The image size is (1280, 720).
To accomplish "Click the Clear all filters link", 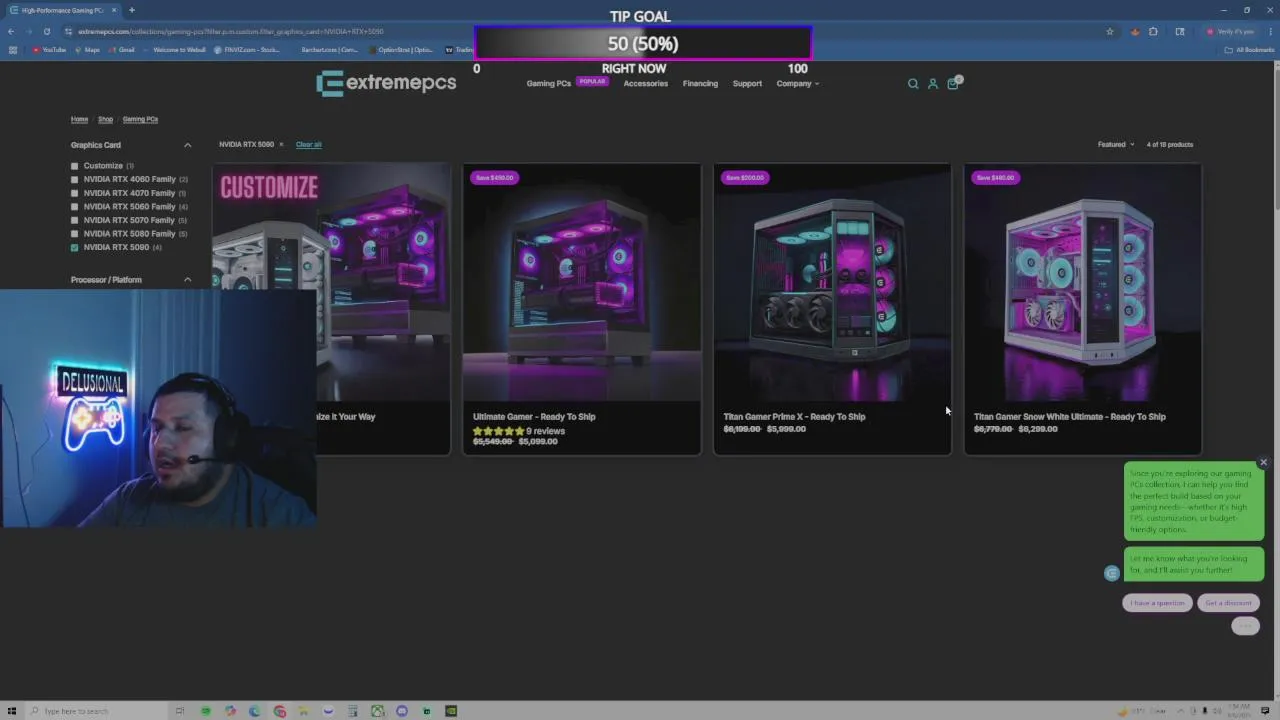I will click(x=308, y=144).
